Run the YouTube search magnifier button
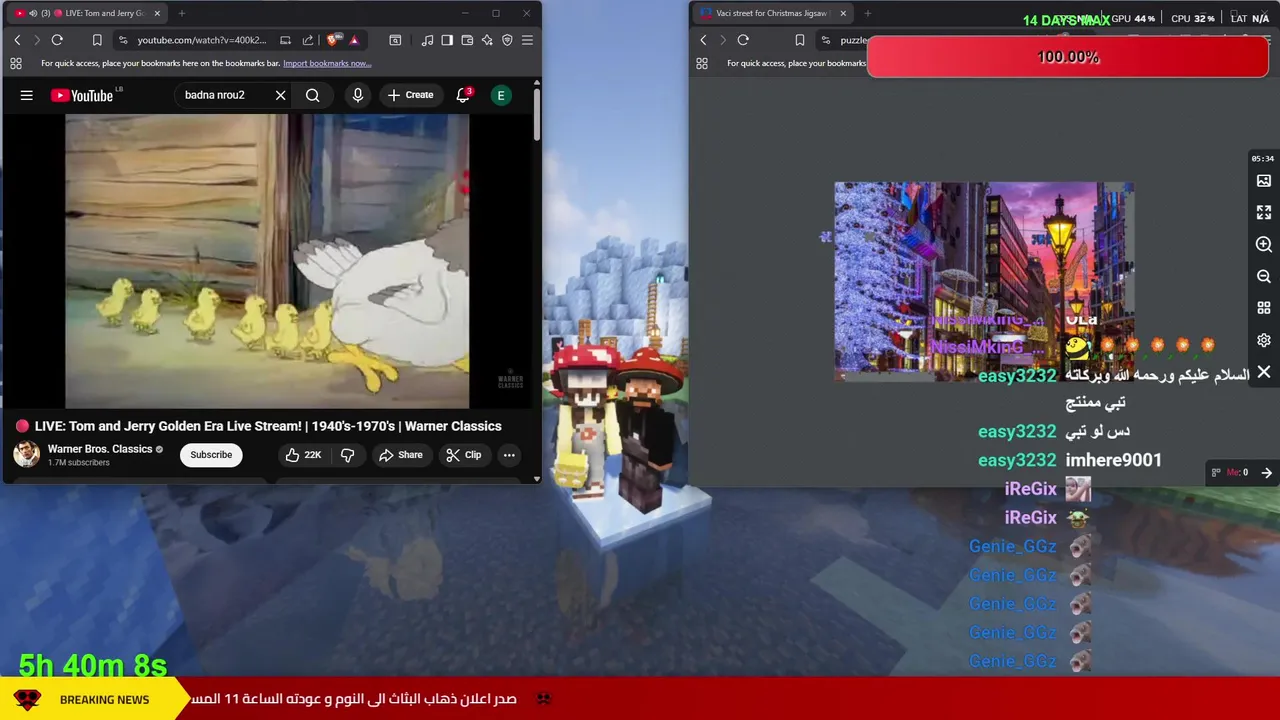 pos(313,95)
